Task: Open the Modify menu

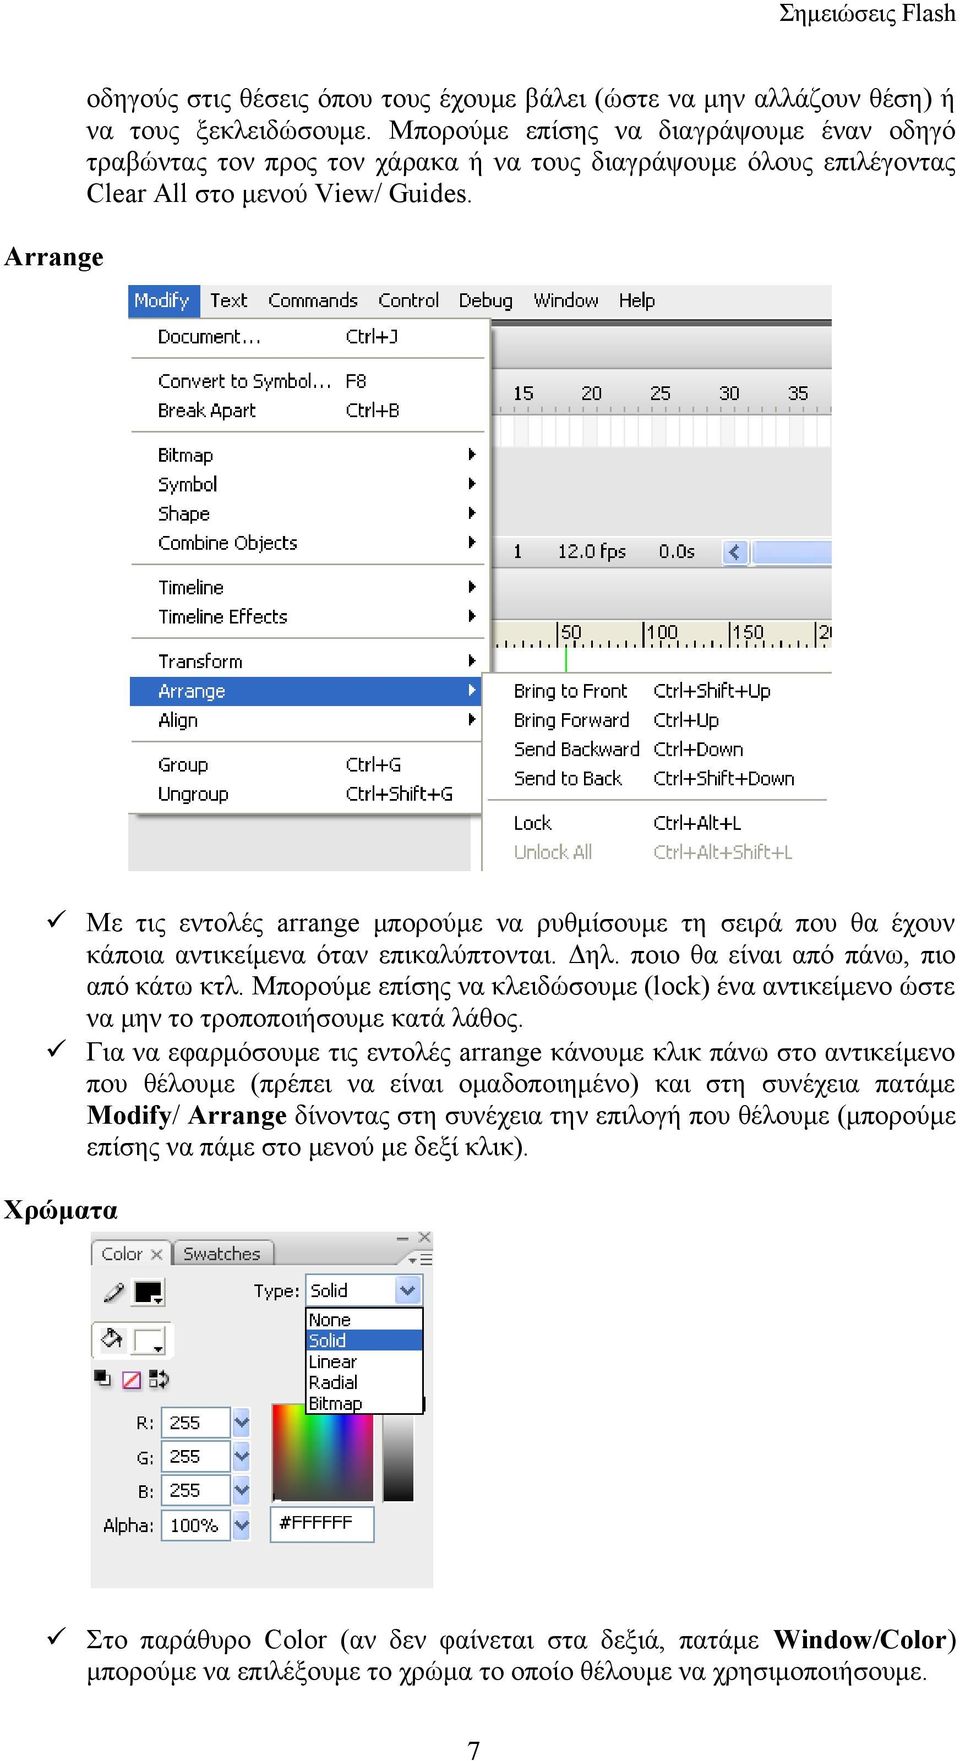Action: [162, 300]
